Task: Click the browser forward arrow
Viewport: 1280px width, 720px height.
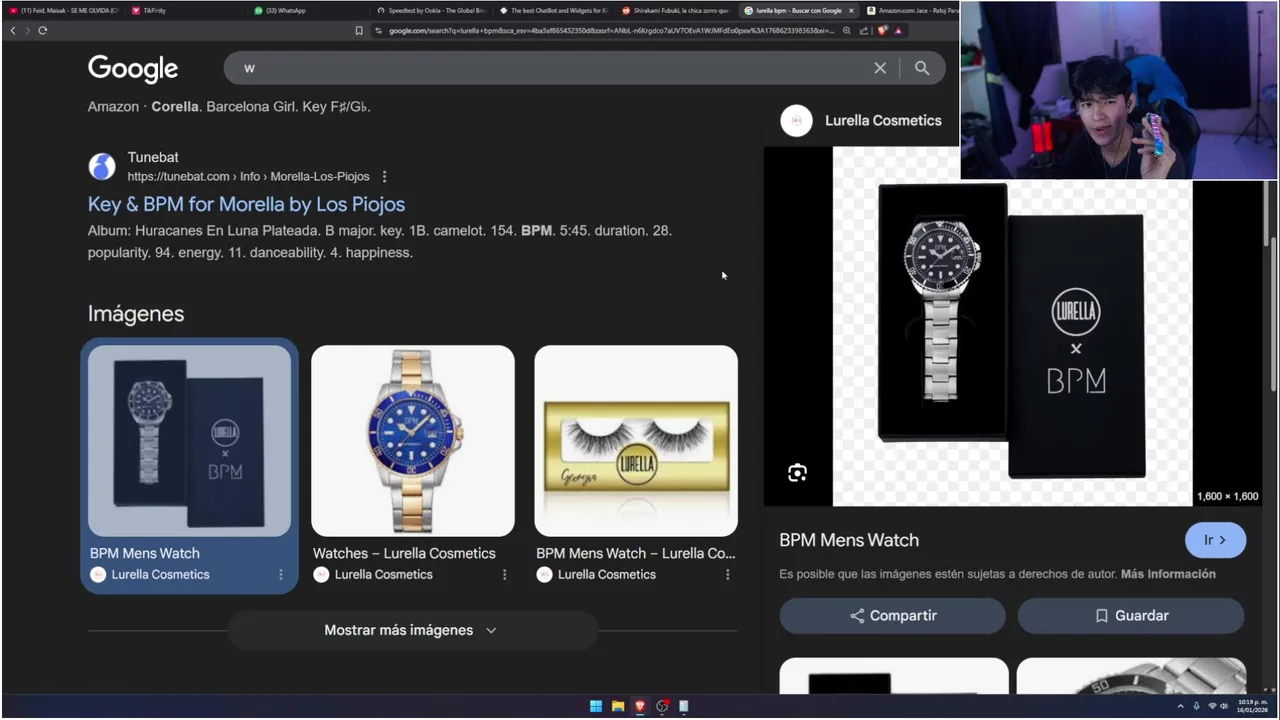Action: [27, 30]
